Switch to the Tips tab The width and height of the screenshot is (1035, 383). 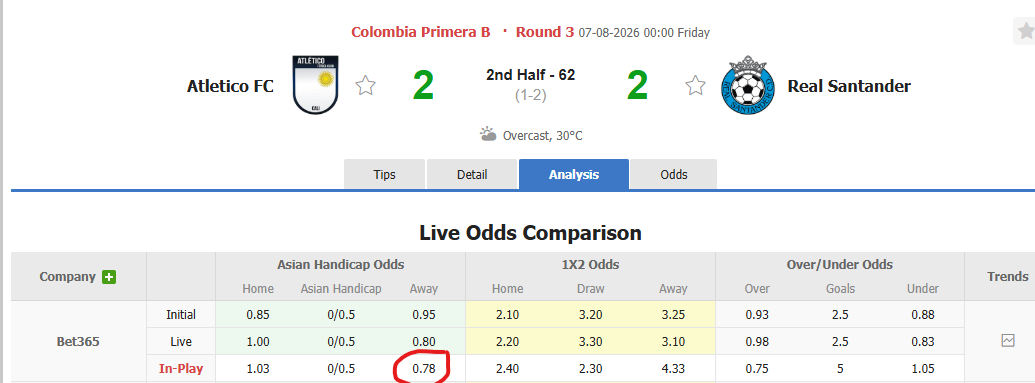pyautogui.click(x=385, y=174)
